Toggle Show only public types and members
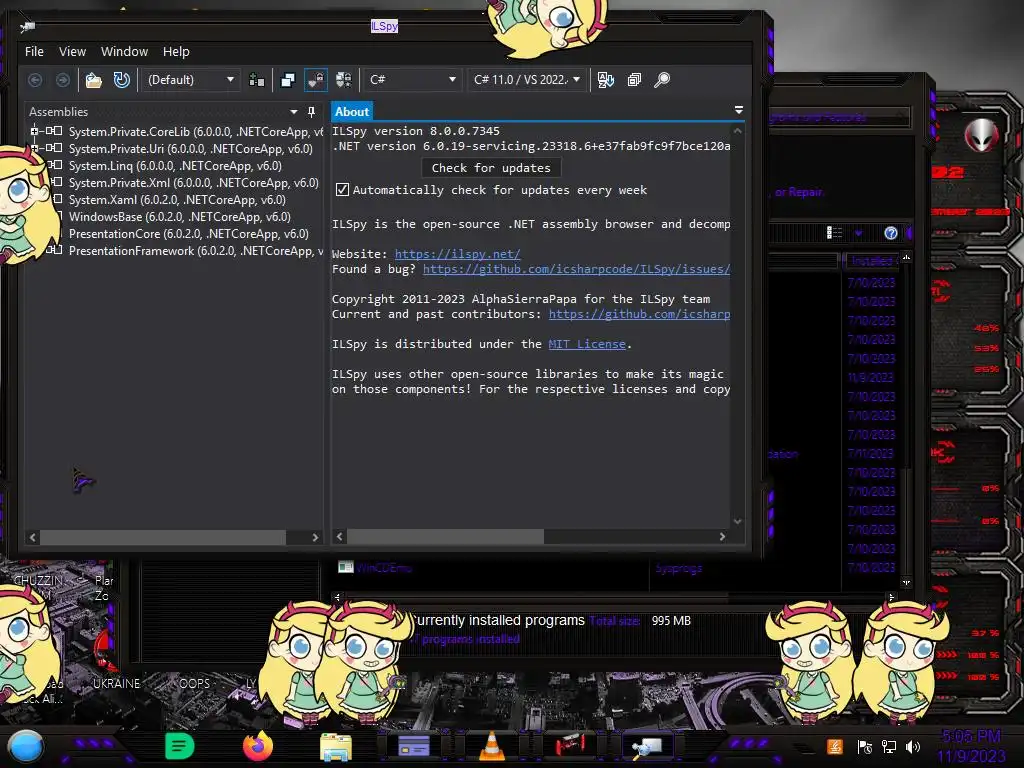Image resolution: width=1024 pixels, height=768 pixels. [x=287, y=80]
